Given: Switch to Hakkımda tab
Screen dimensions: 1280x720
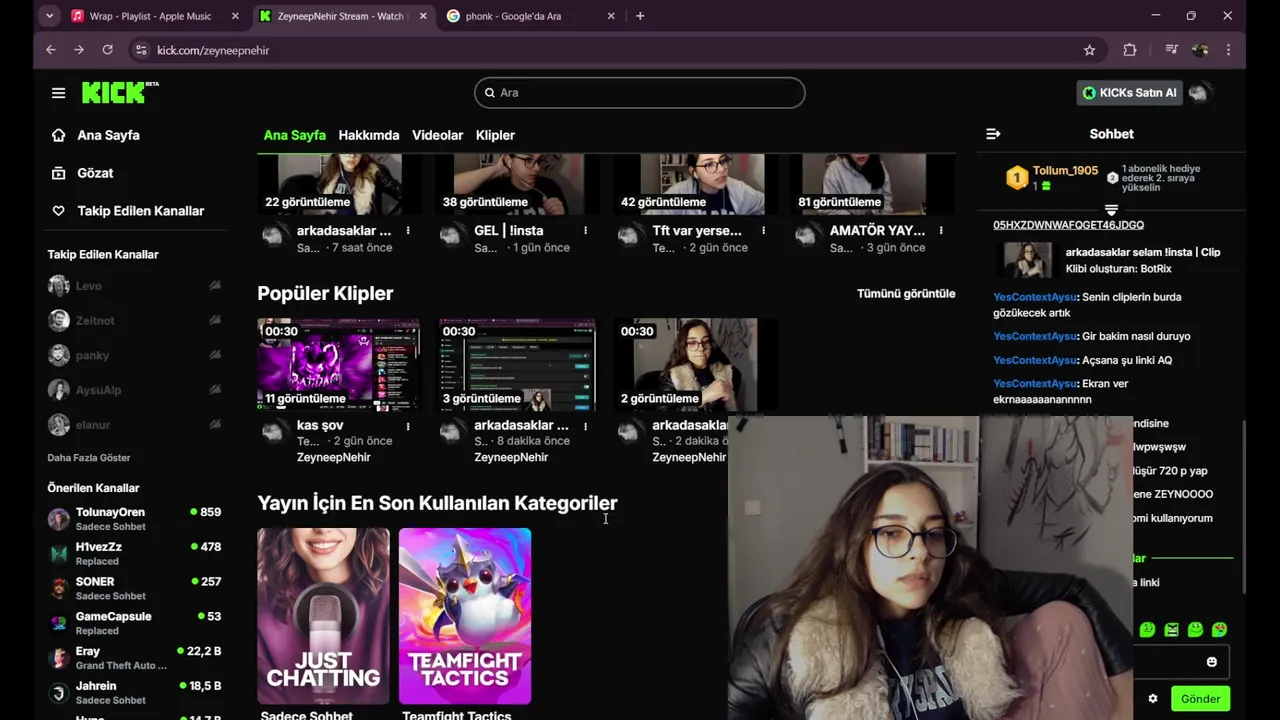Looking at the screenshot, I should pos(368,135).
